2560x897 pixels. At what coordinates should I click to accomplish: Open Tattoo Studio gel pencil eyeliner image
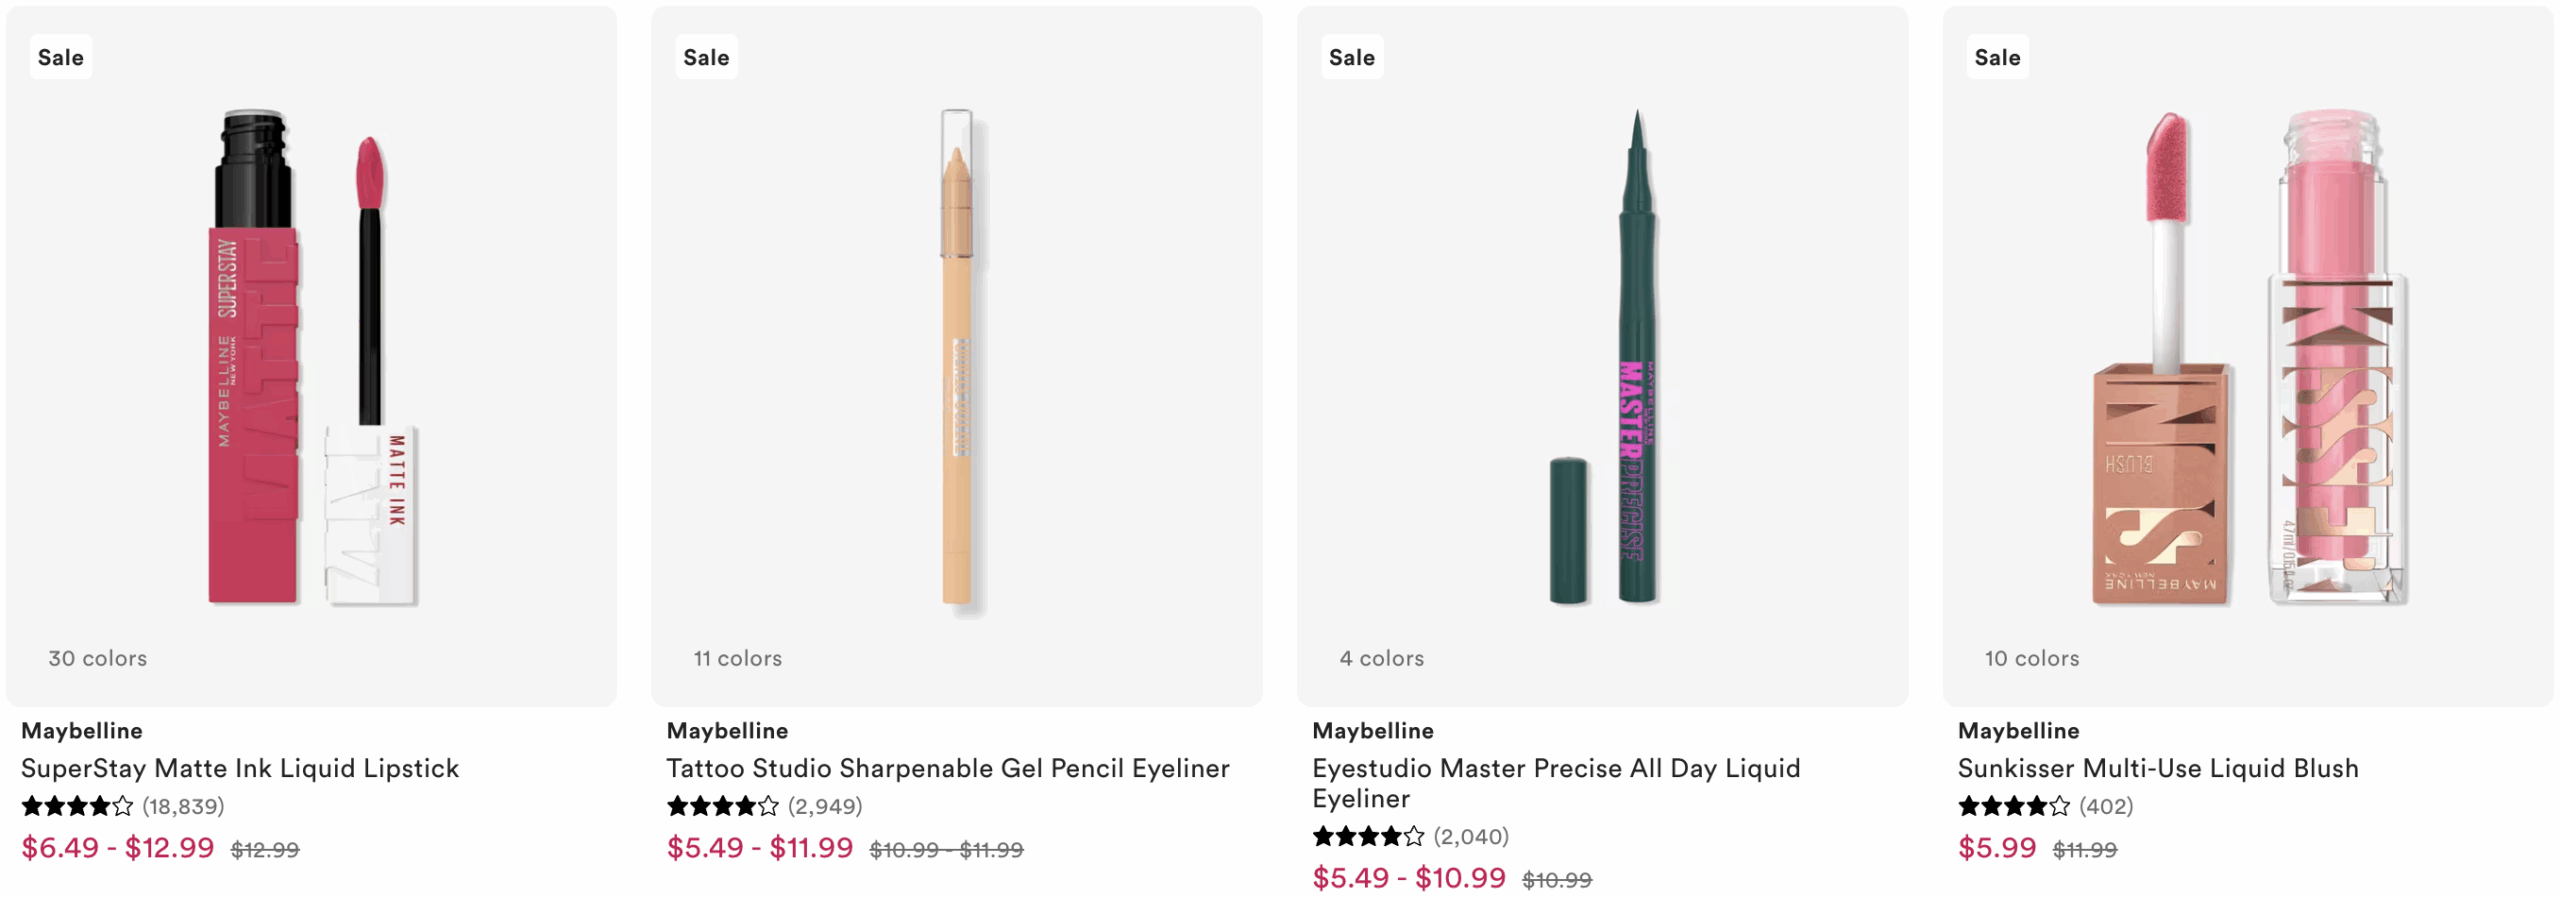pyautogui.click(x=957, y=356)
